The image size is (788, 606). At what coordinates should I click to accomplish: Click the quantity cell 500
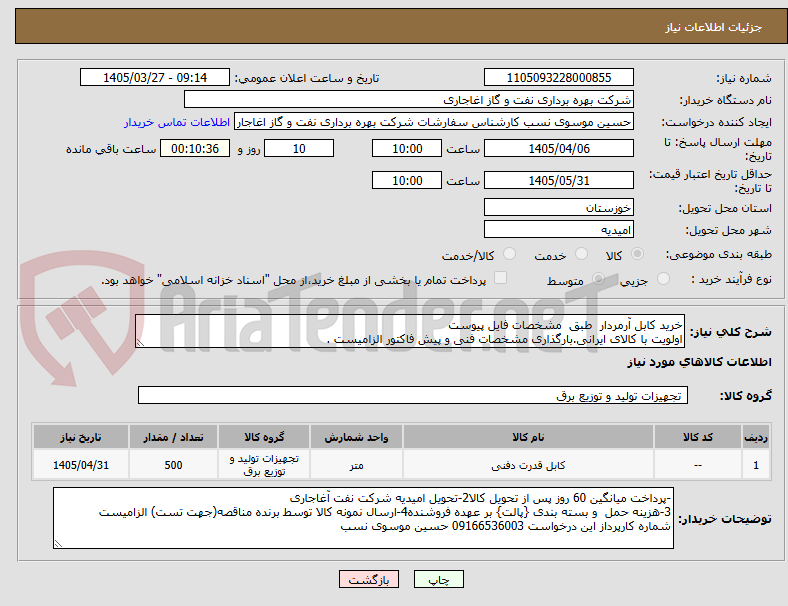pos(173,465)
